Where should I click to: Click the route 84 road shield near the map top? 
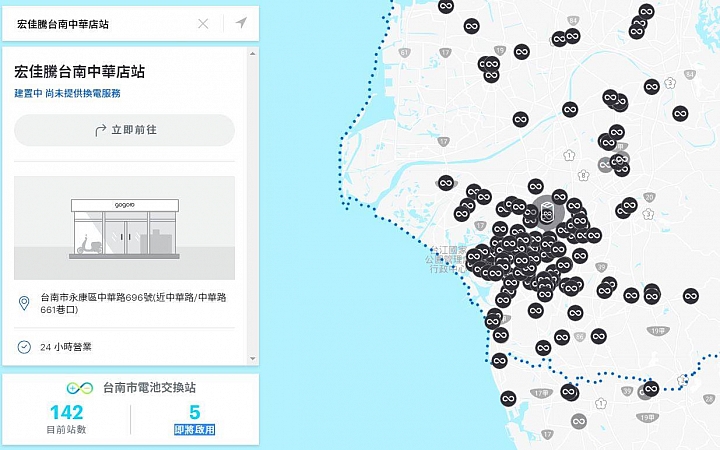tap(573, 20)
